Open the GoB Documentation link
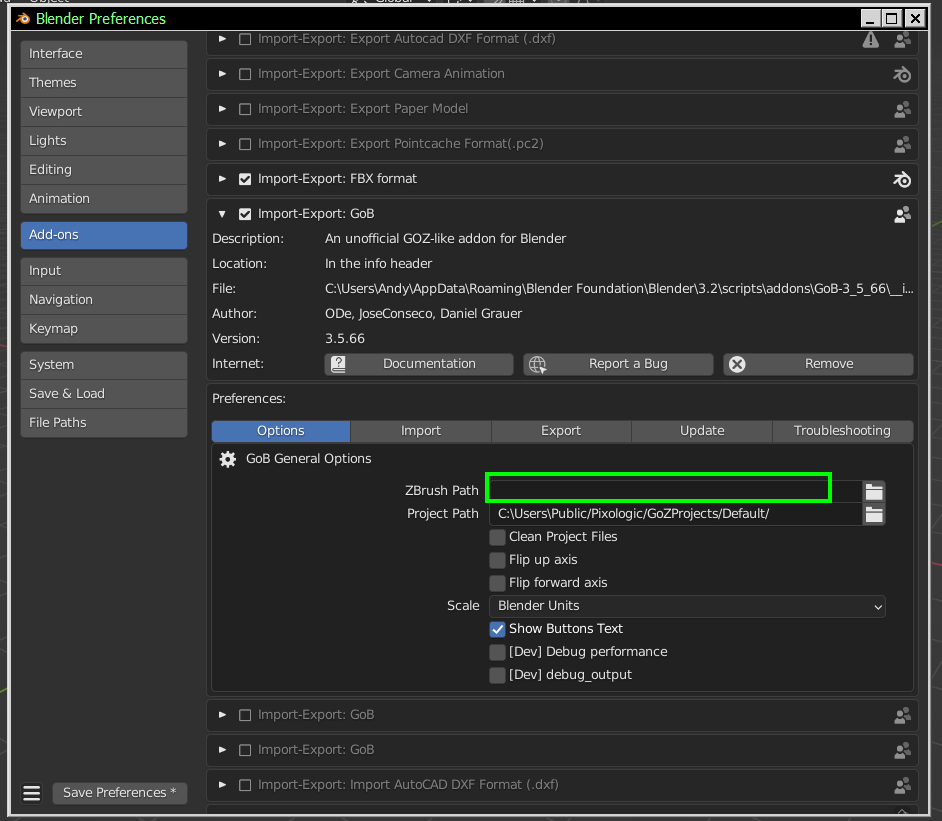The image size is (942, 821). [x=419, y=364]
